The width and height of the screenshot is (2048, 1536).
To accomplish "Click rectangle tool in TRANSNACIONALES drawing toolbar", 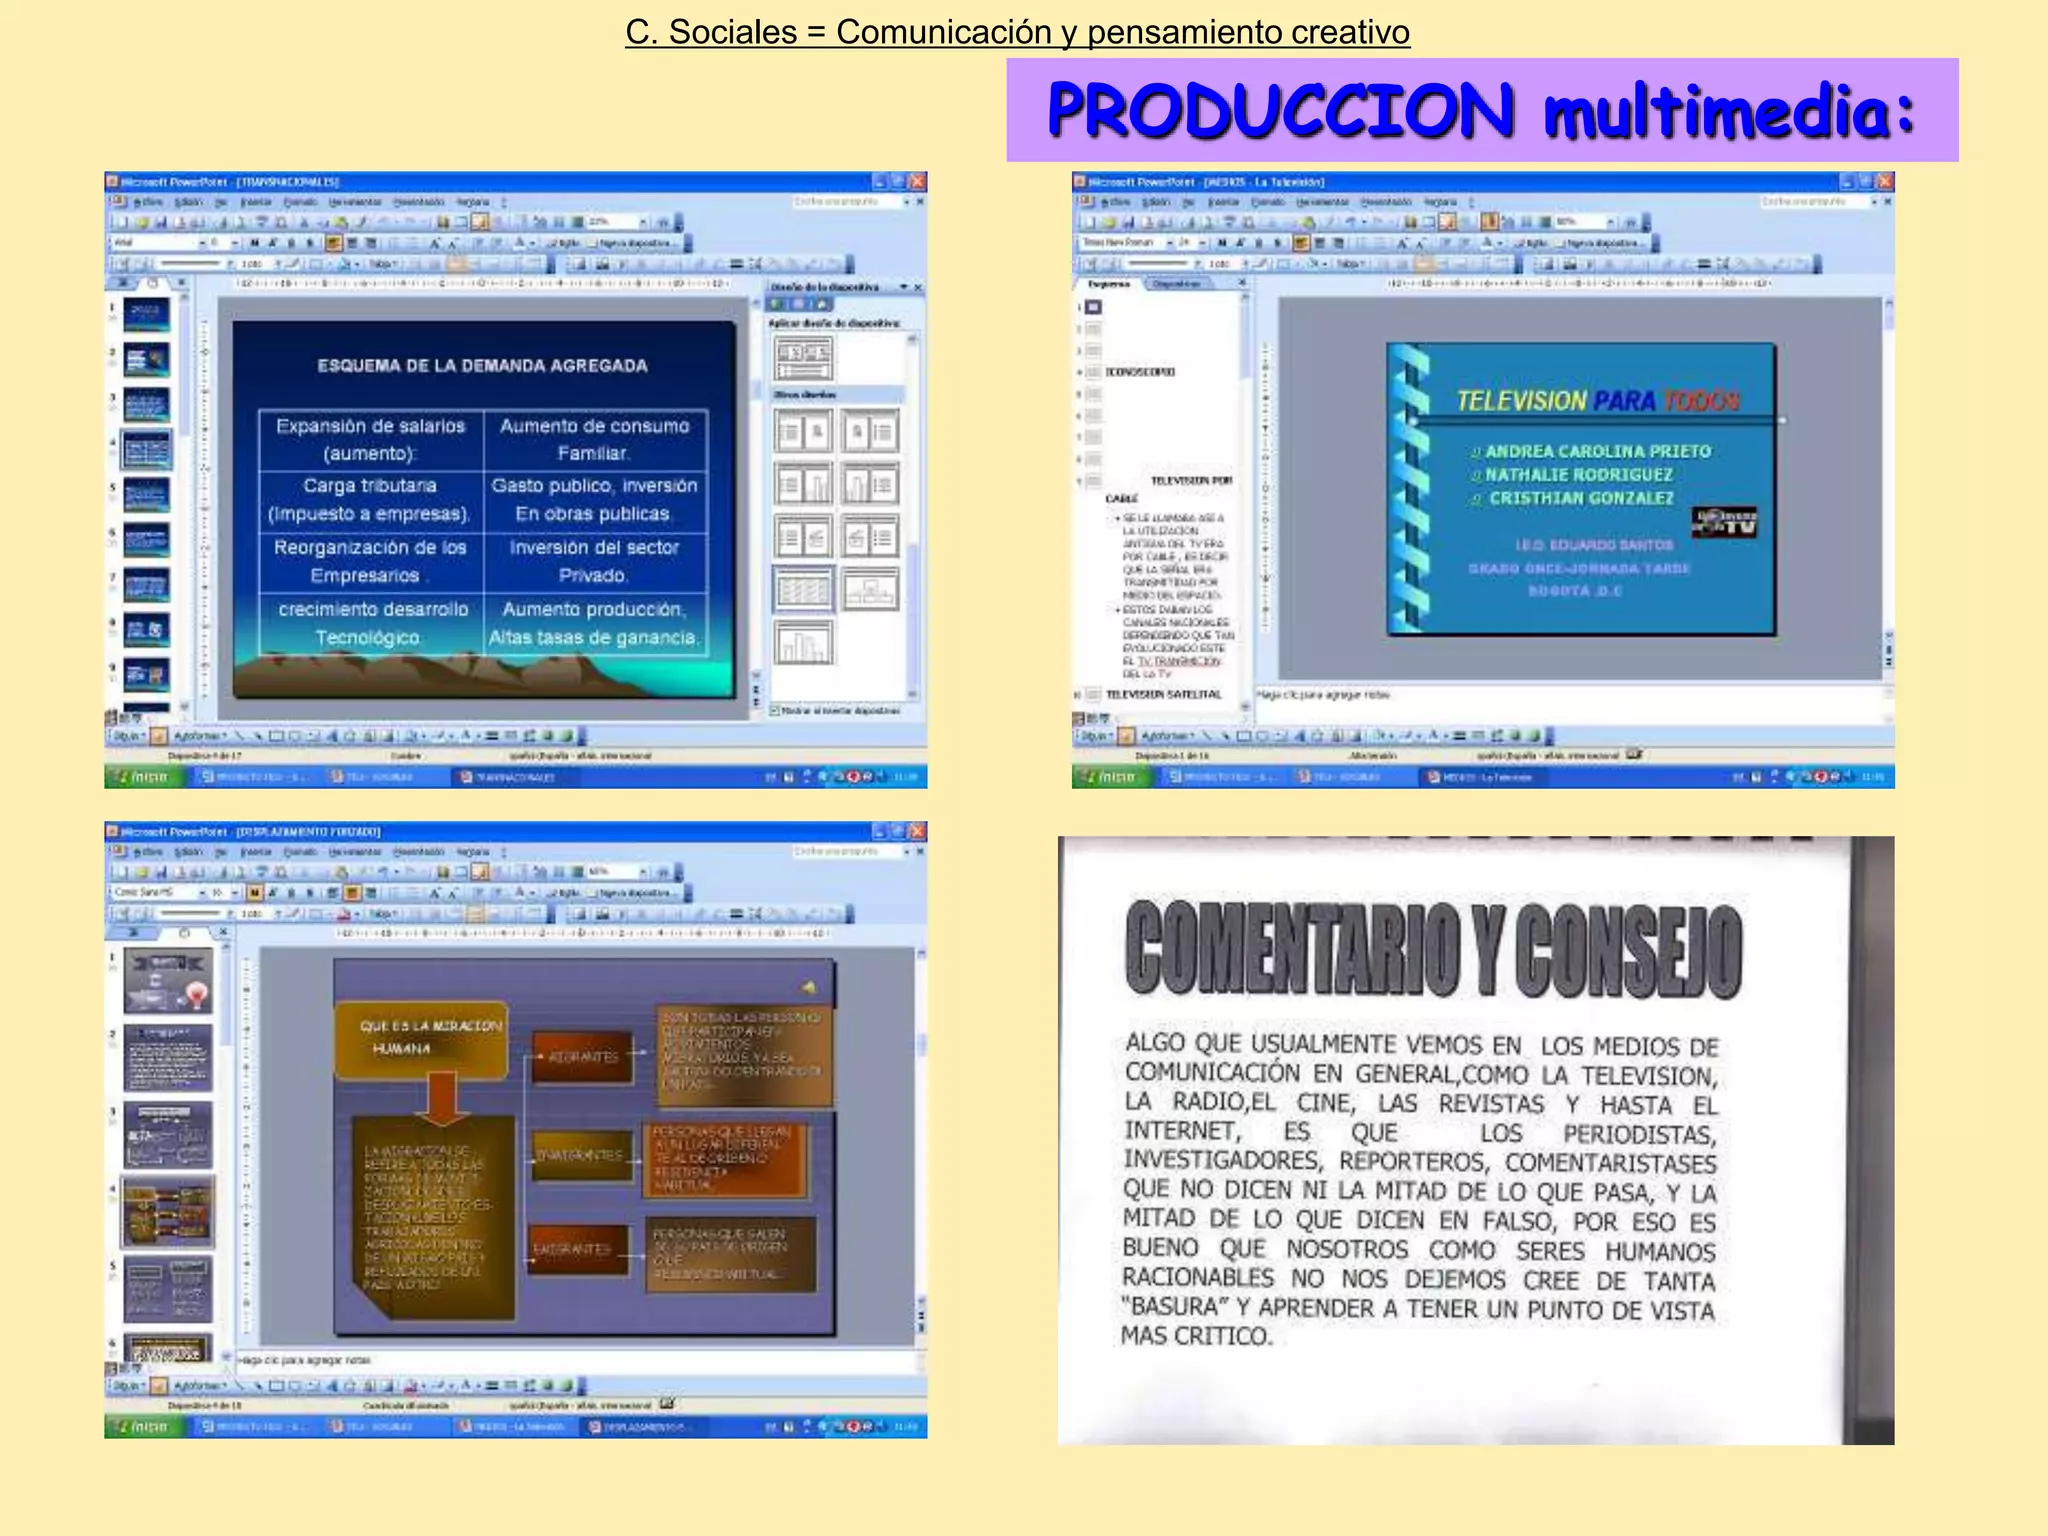I will coord(276,736).
